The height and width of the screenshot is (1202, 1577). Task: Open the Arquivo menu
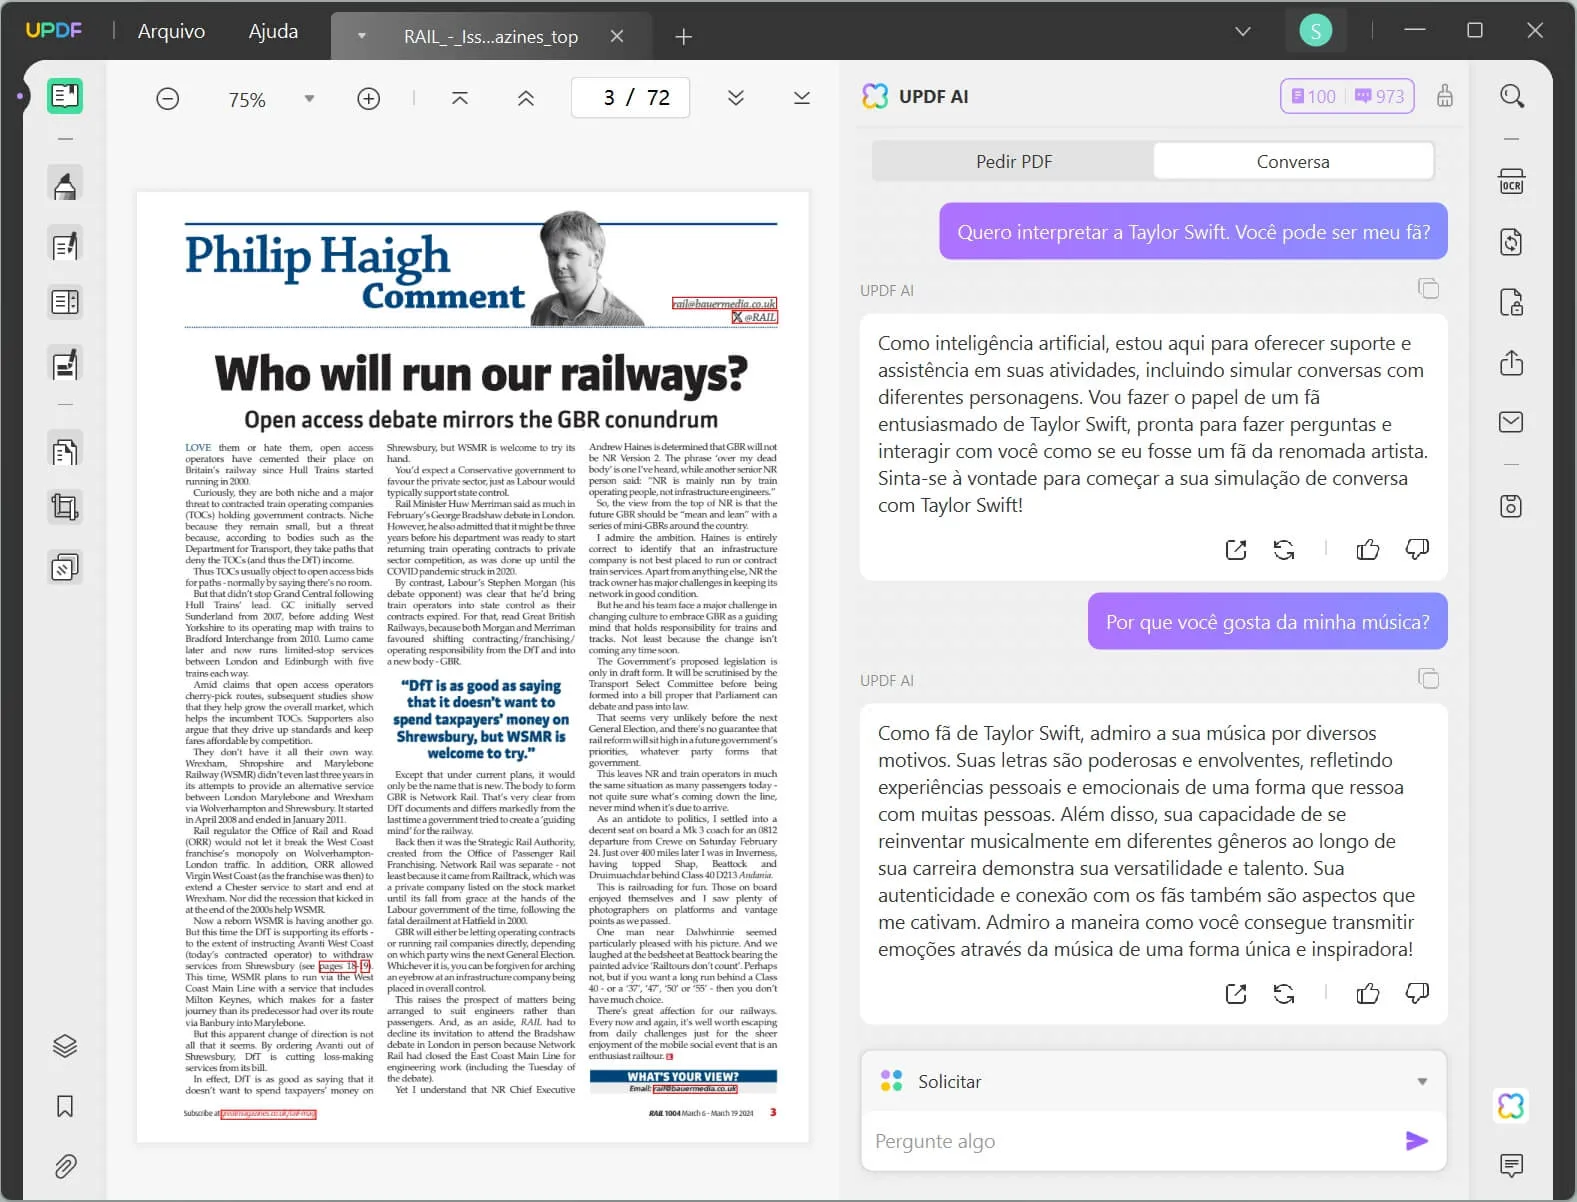pos(171,31)
